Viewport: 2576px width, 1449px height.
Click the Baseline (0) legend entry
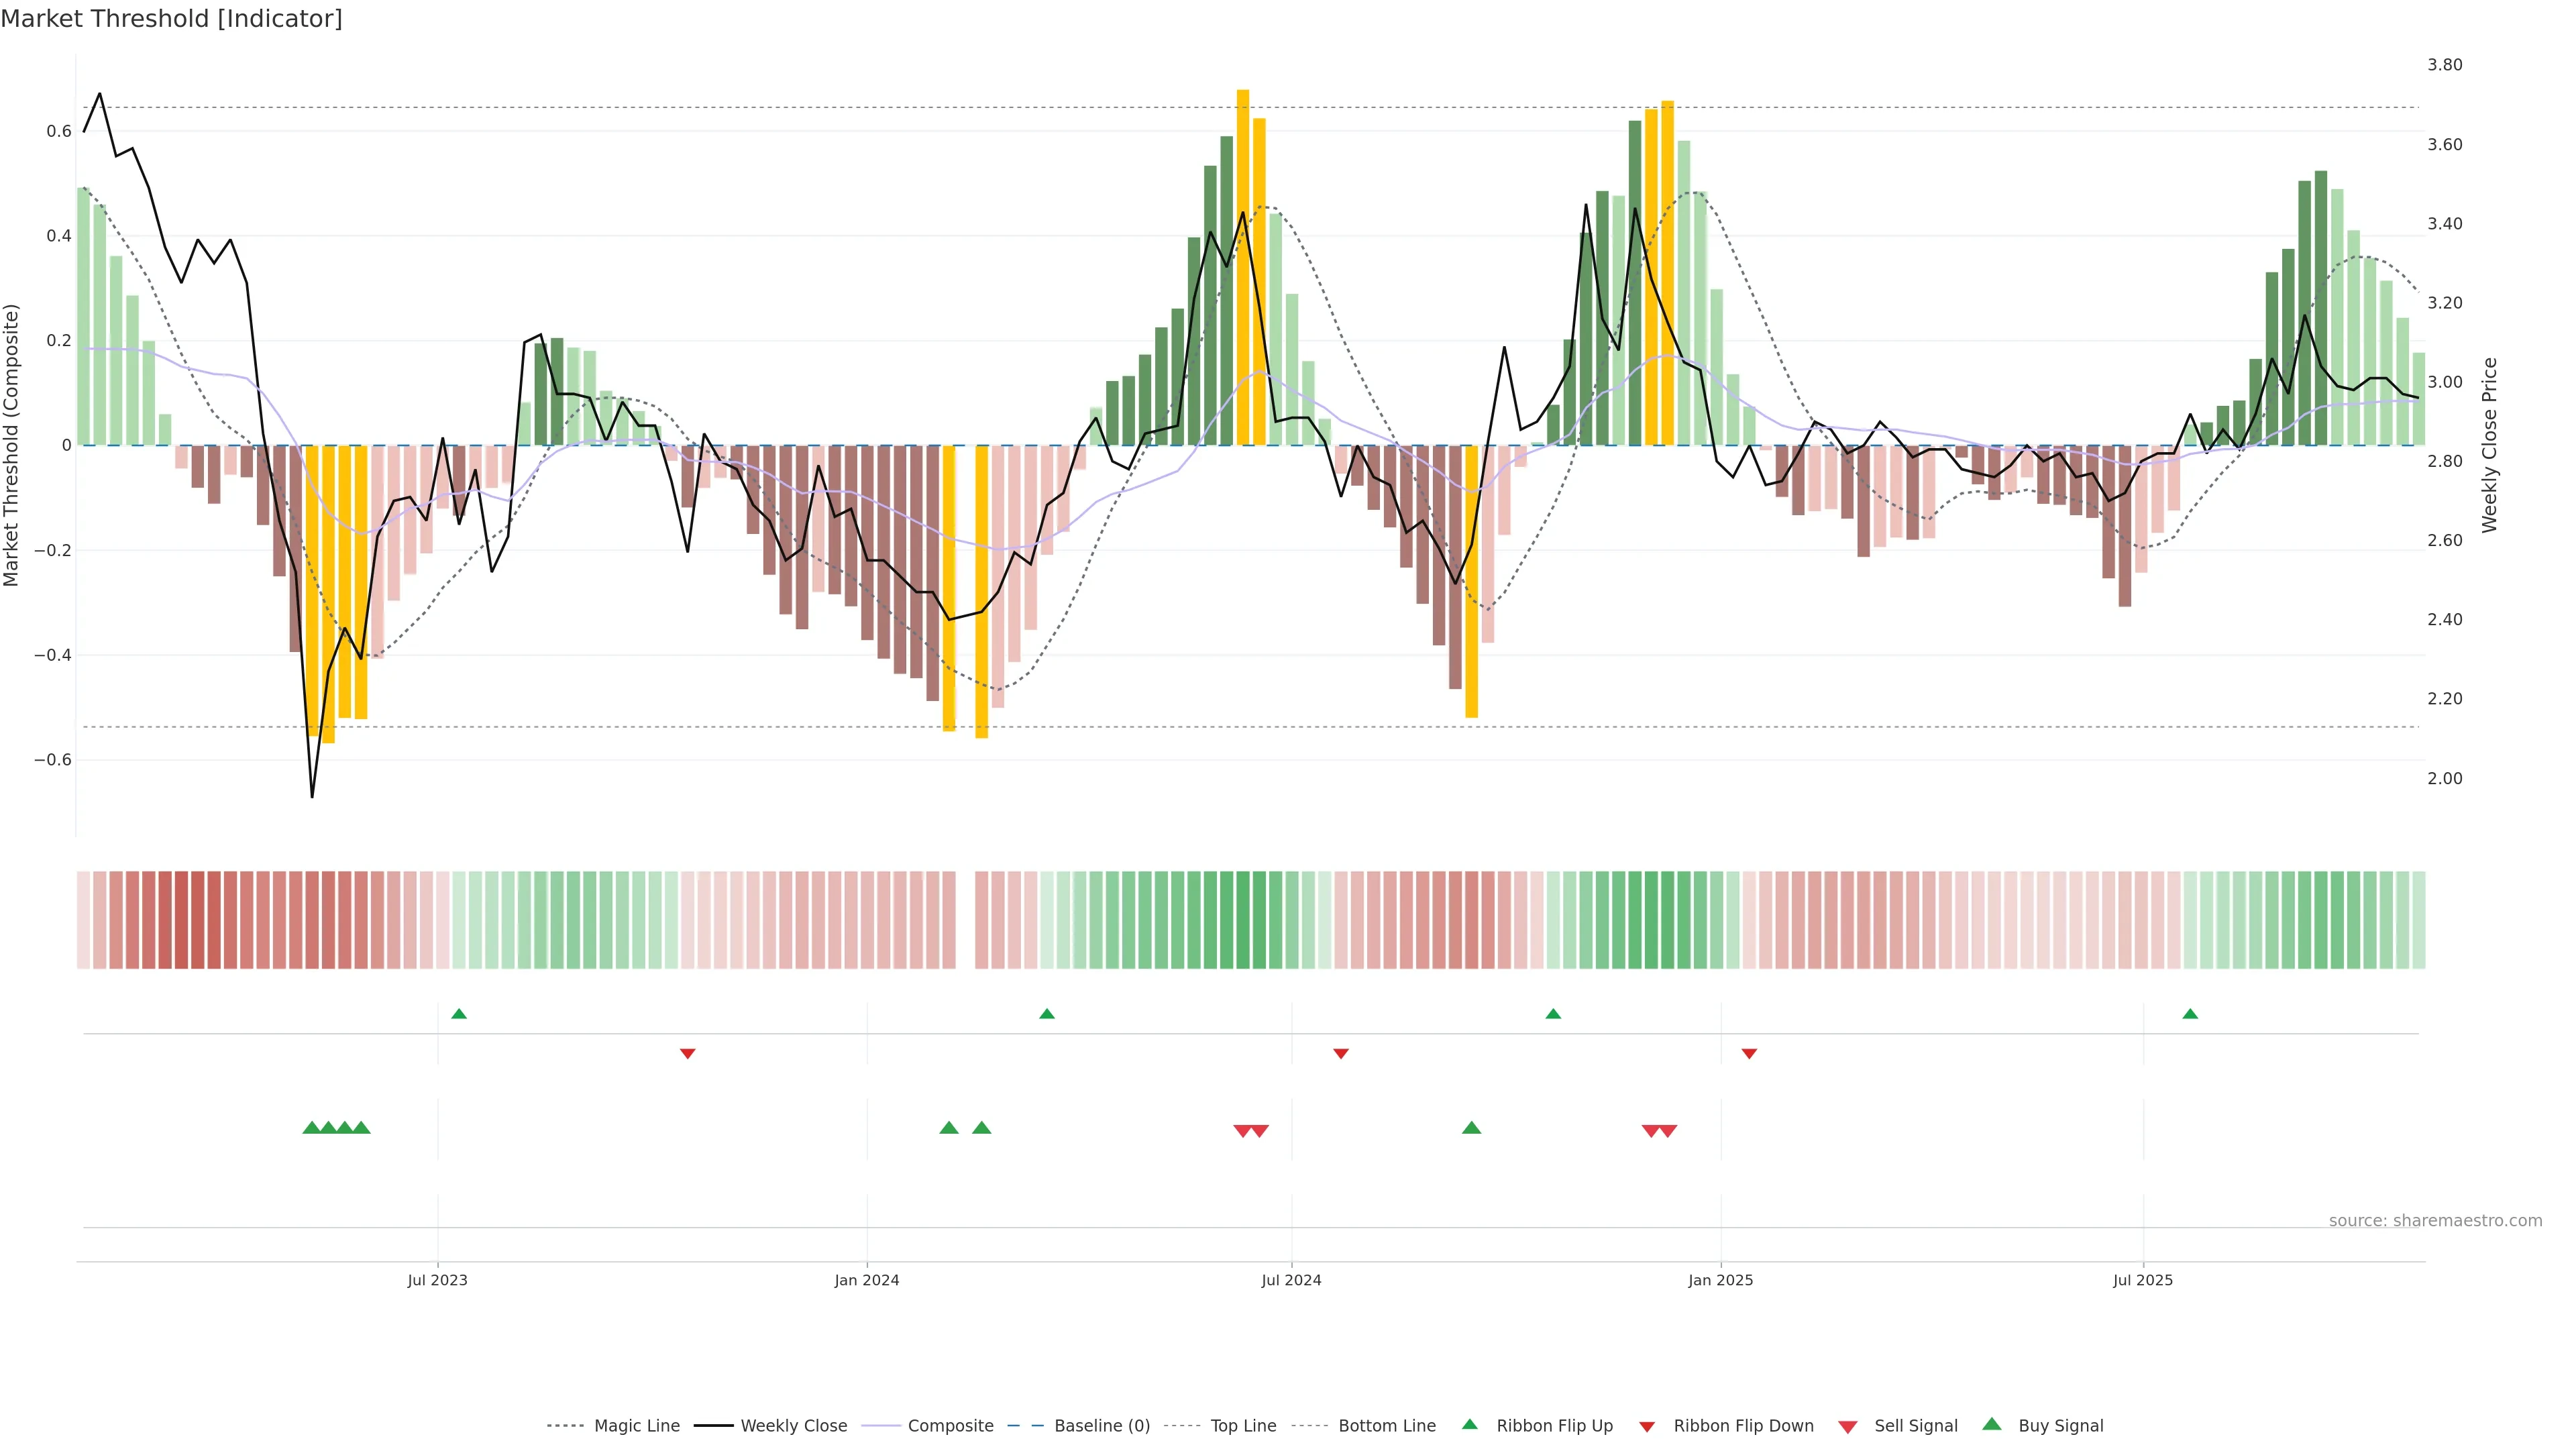click(x=1101, y=1426)
